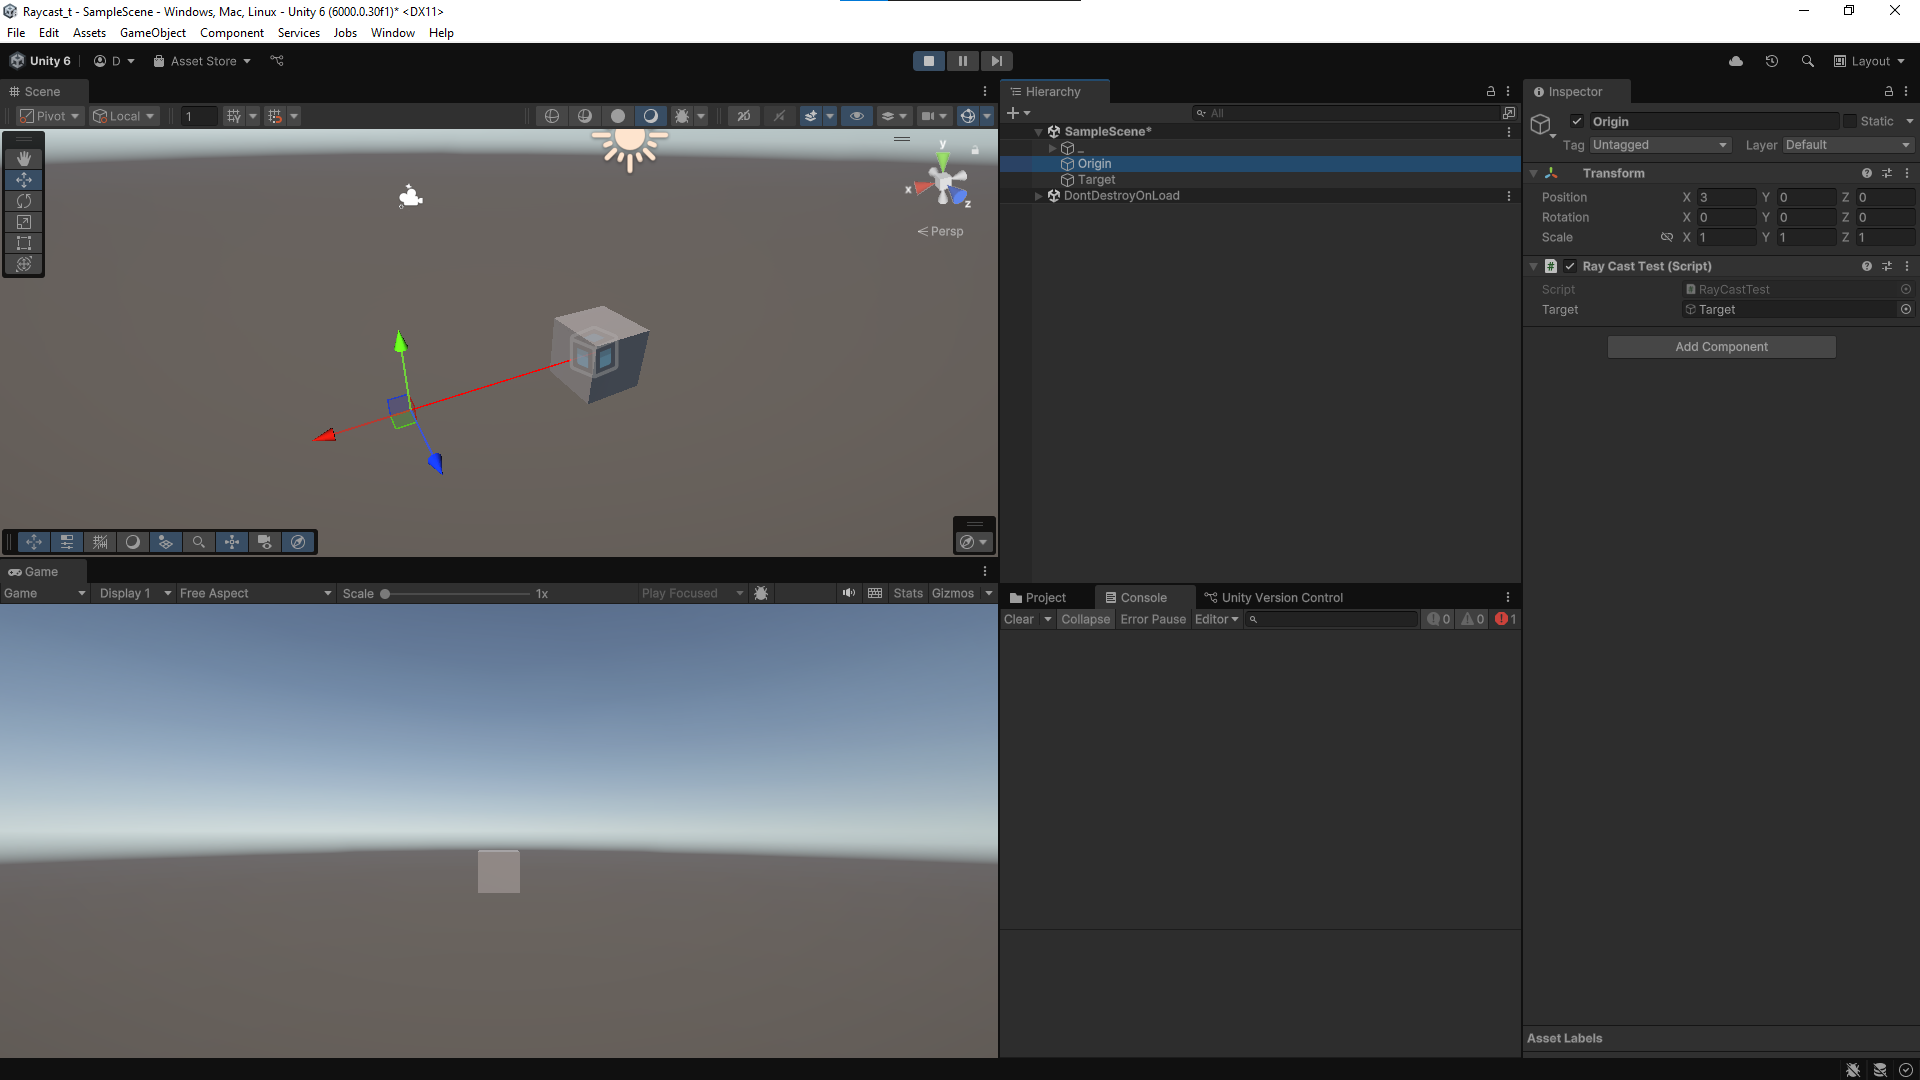Open the Tag Untagged dropdown

(1660, 145)
